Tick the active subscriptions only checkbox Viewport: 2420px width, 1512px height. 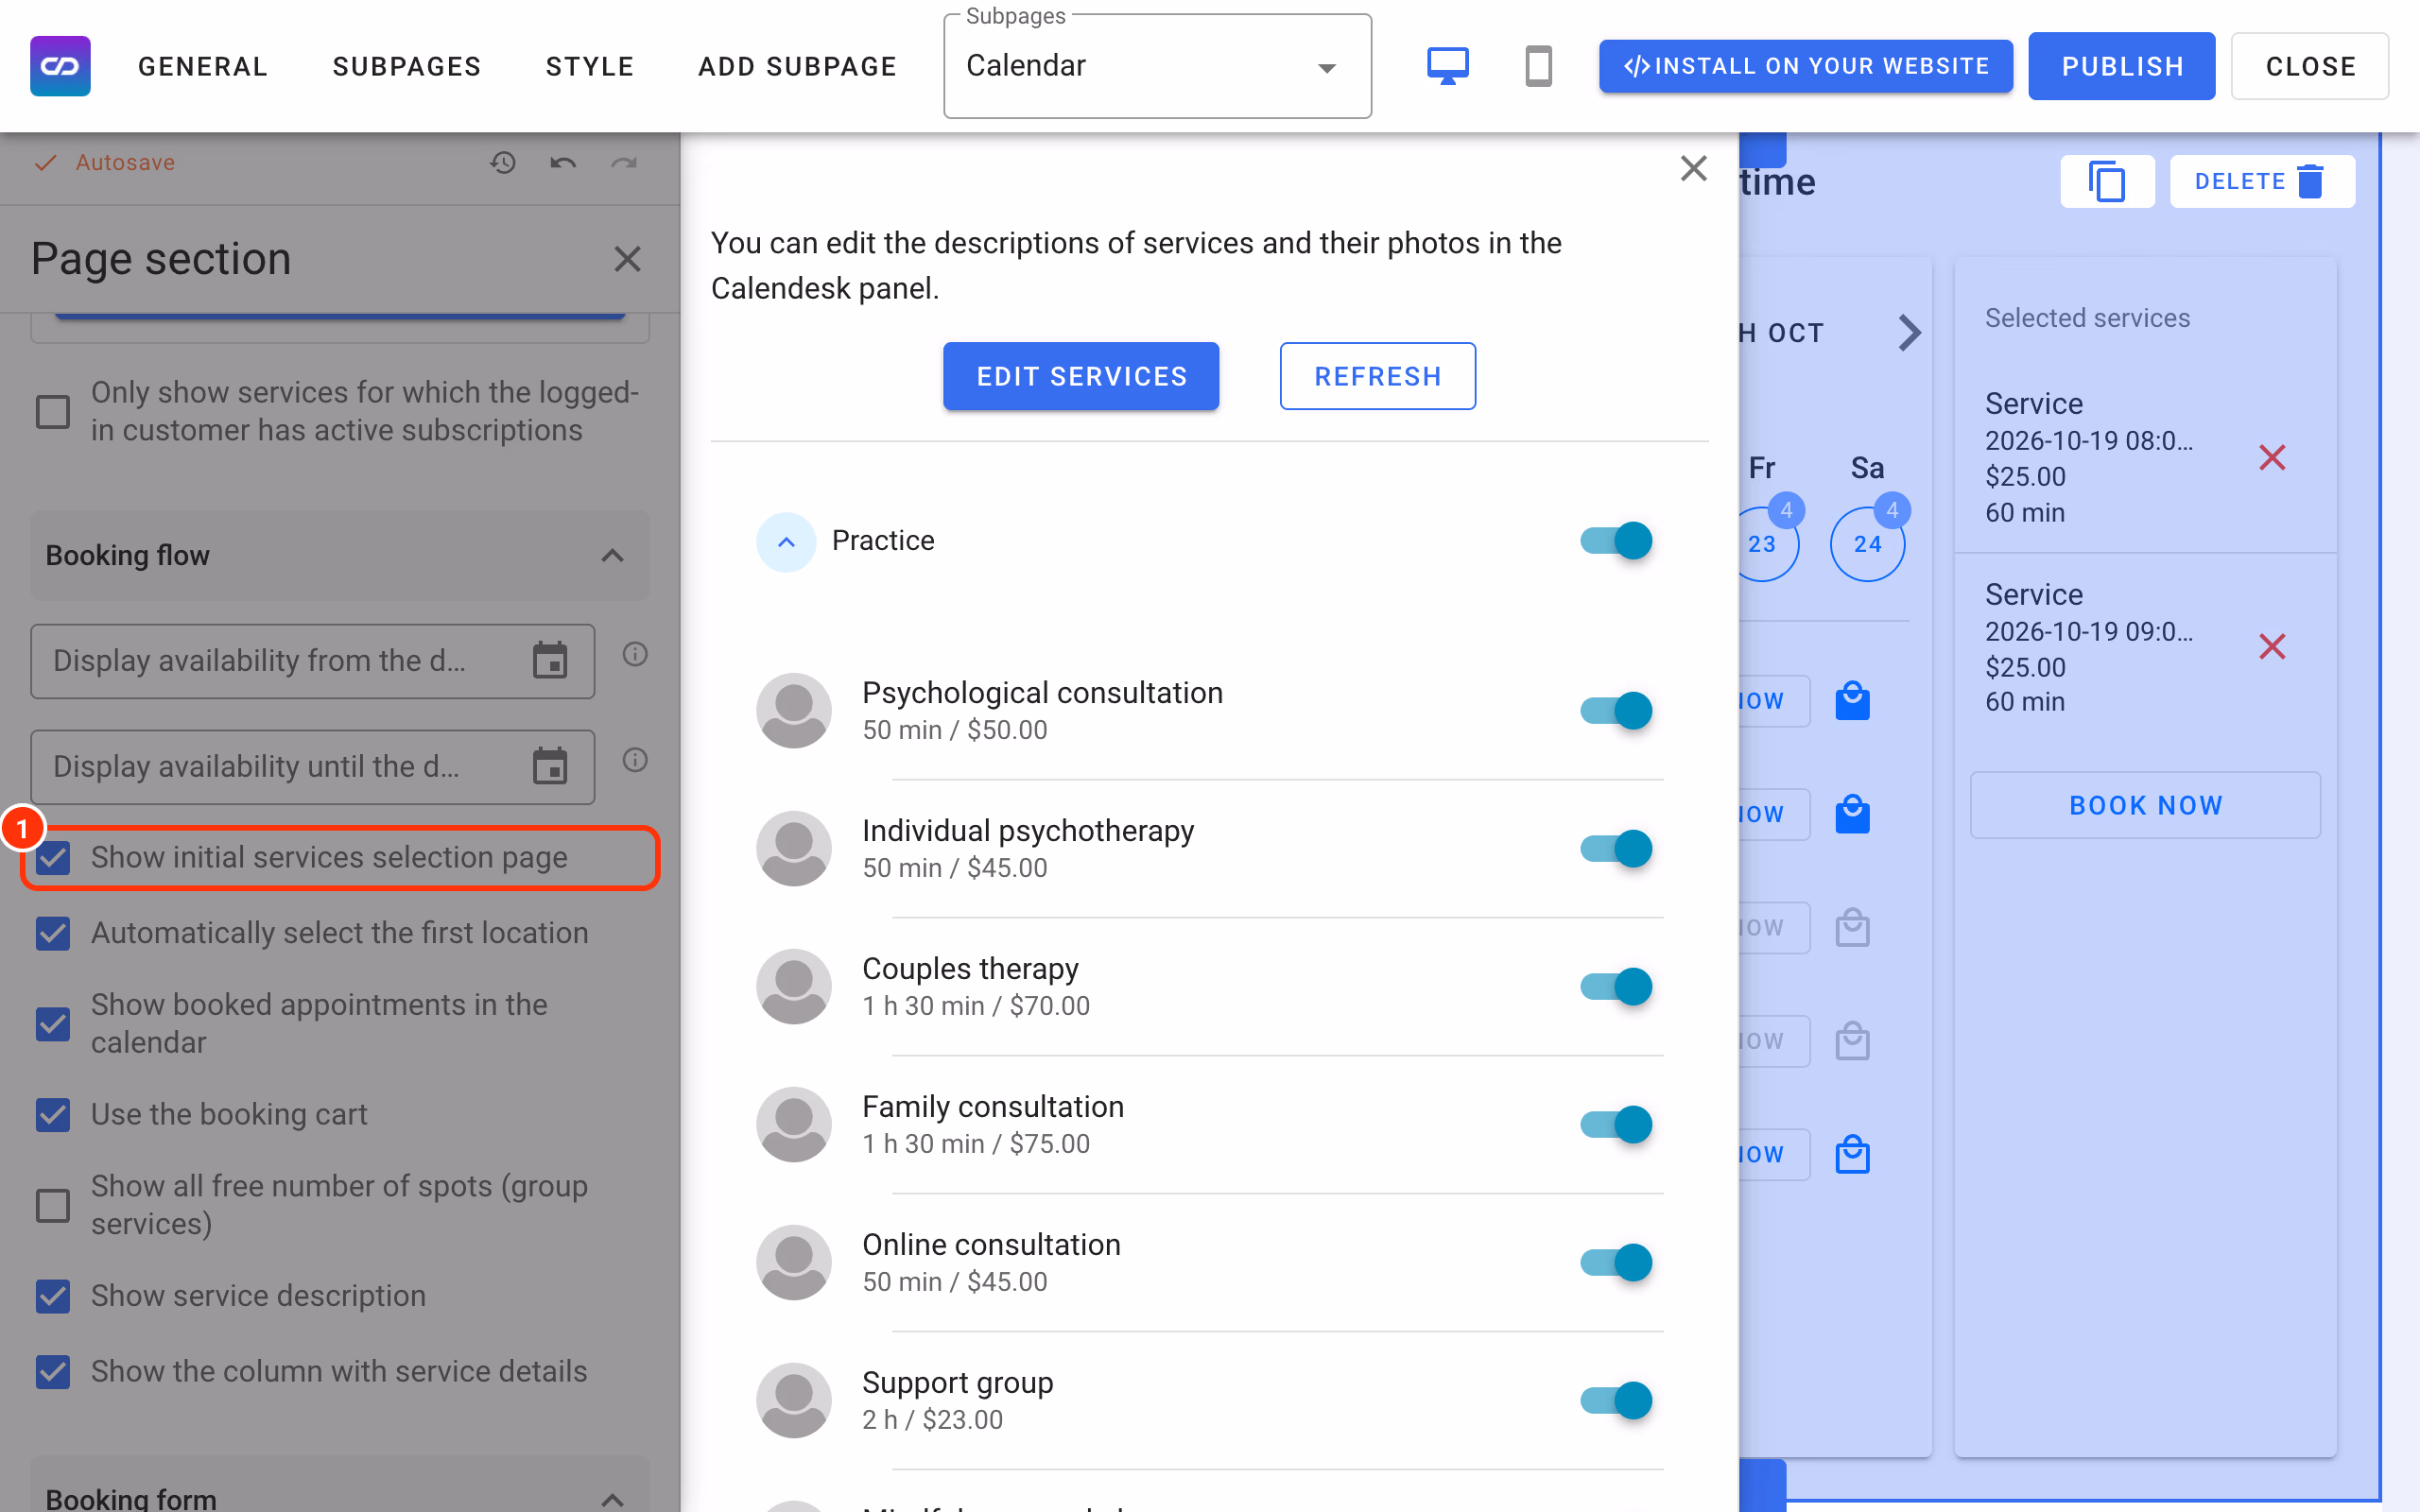click(x=53, y=411)
